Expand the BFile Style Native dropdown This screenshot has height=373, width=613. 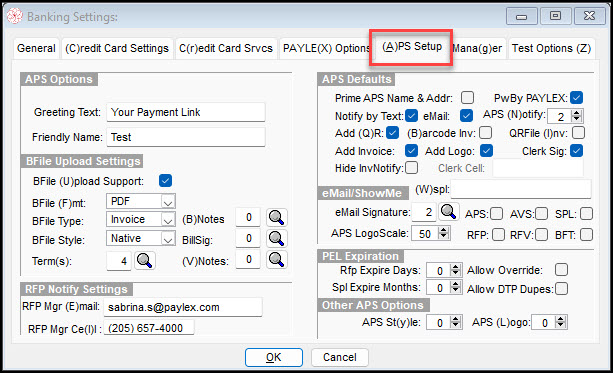coord(168,239)
